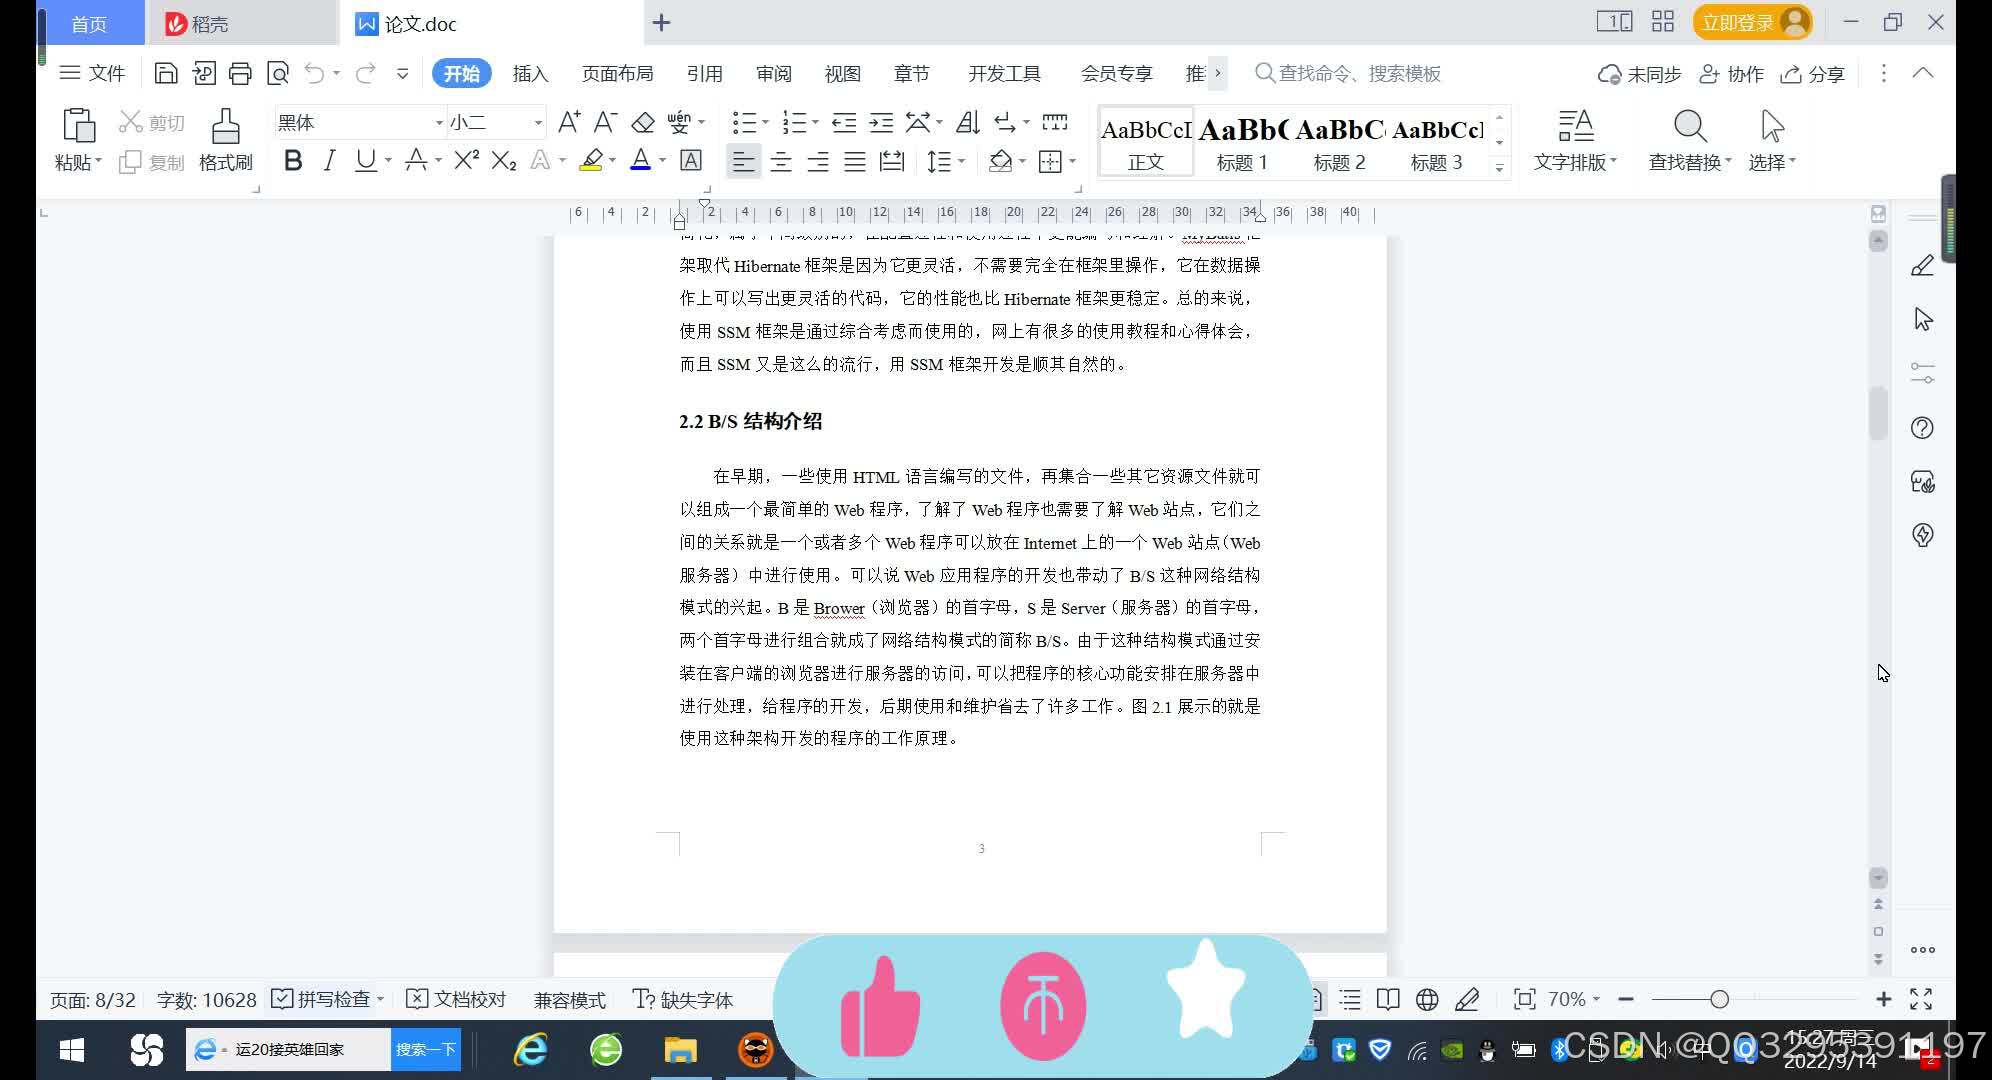Switch to the 插入 tab
1992x1080 pixels.
tap(530, 73)
